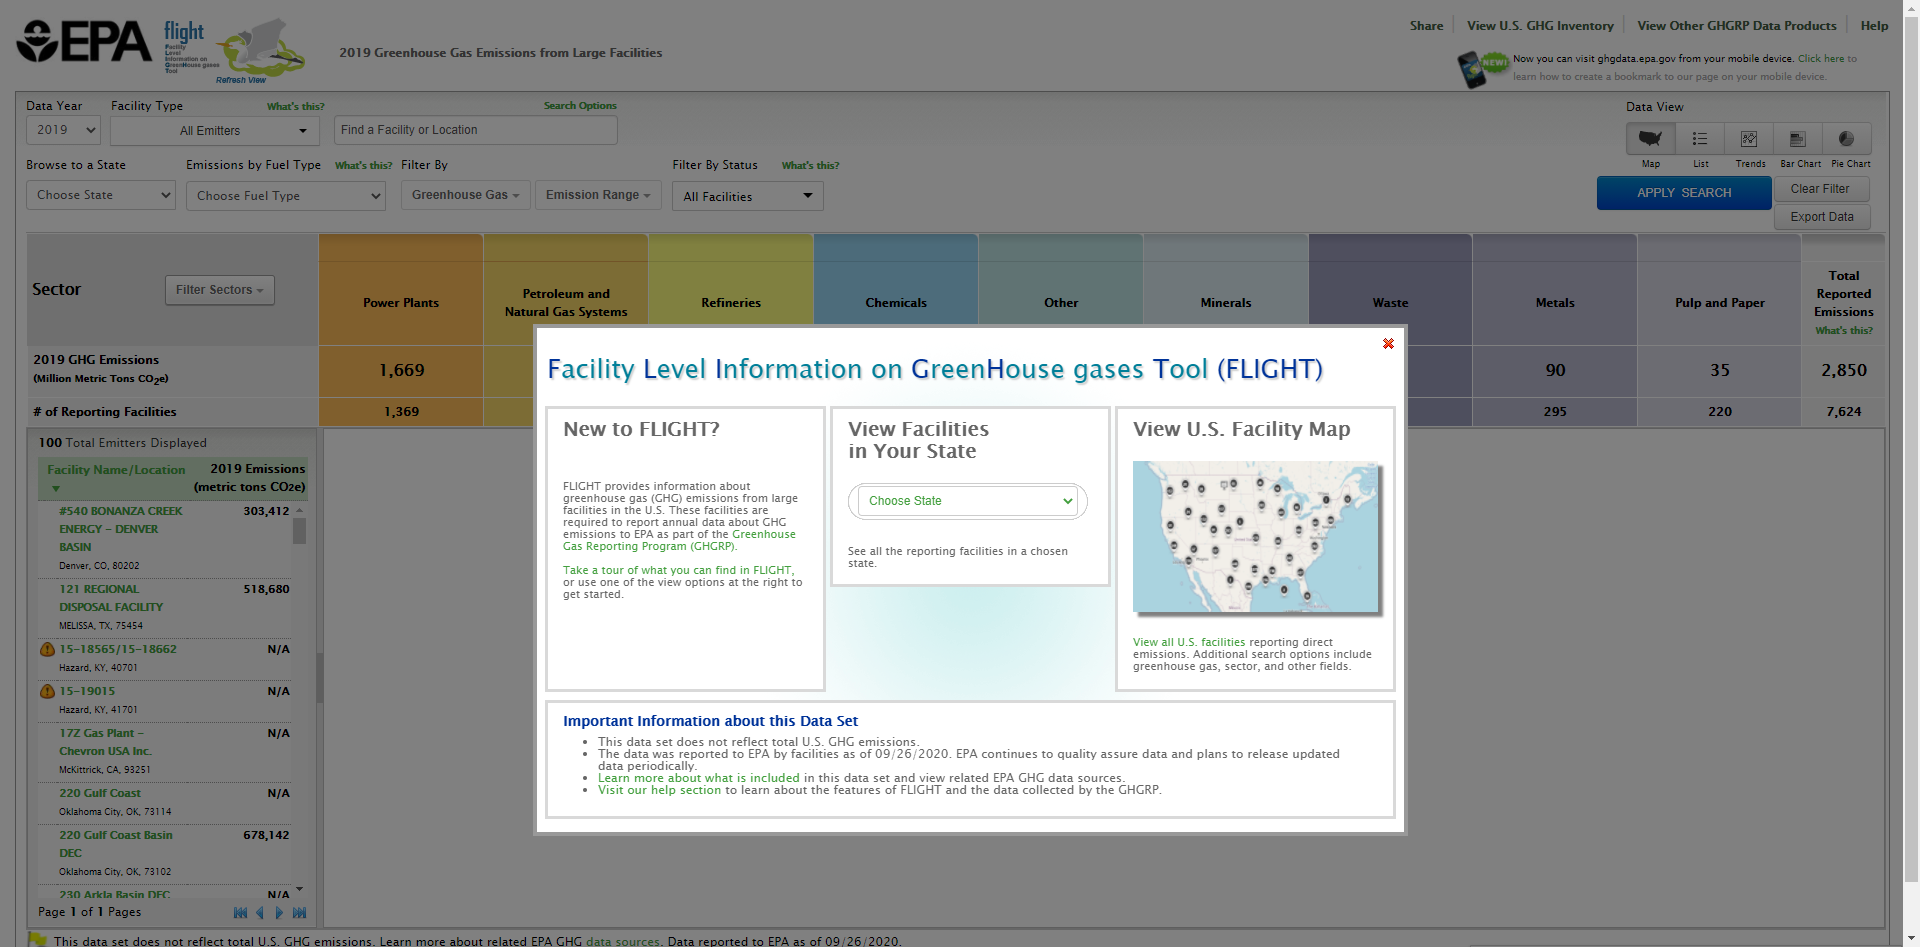Go to next page of emitters list
Viewport: 1920px width, 947px height.
point(279,913)
